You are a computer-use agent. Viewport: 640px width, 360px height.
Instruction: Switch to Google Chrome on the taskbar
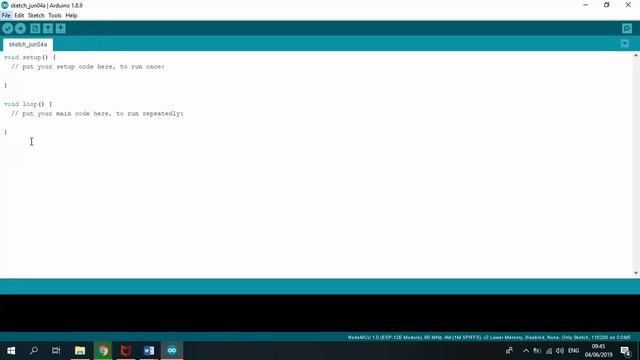[103, 351]
